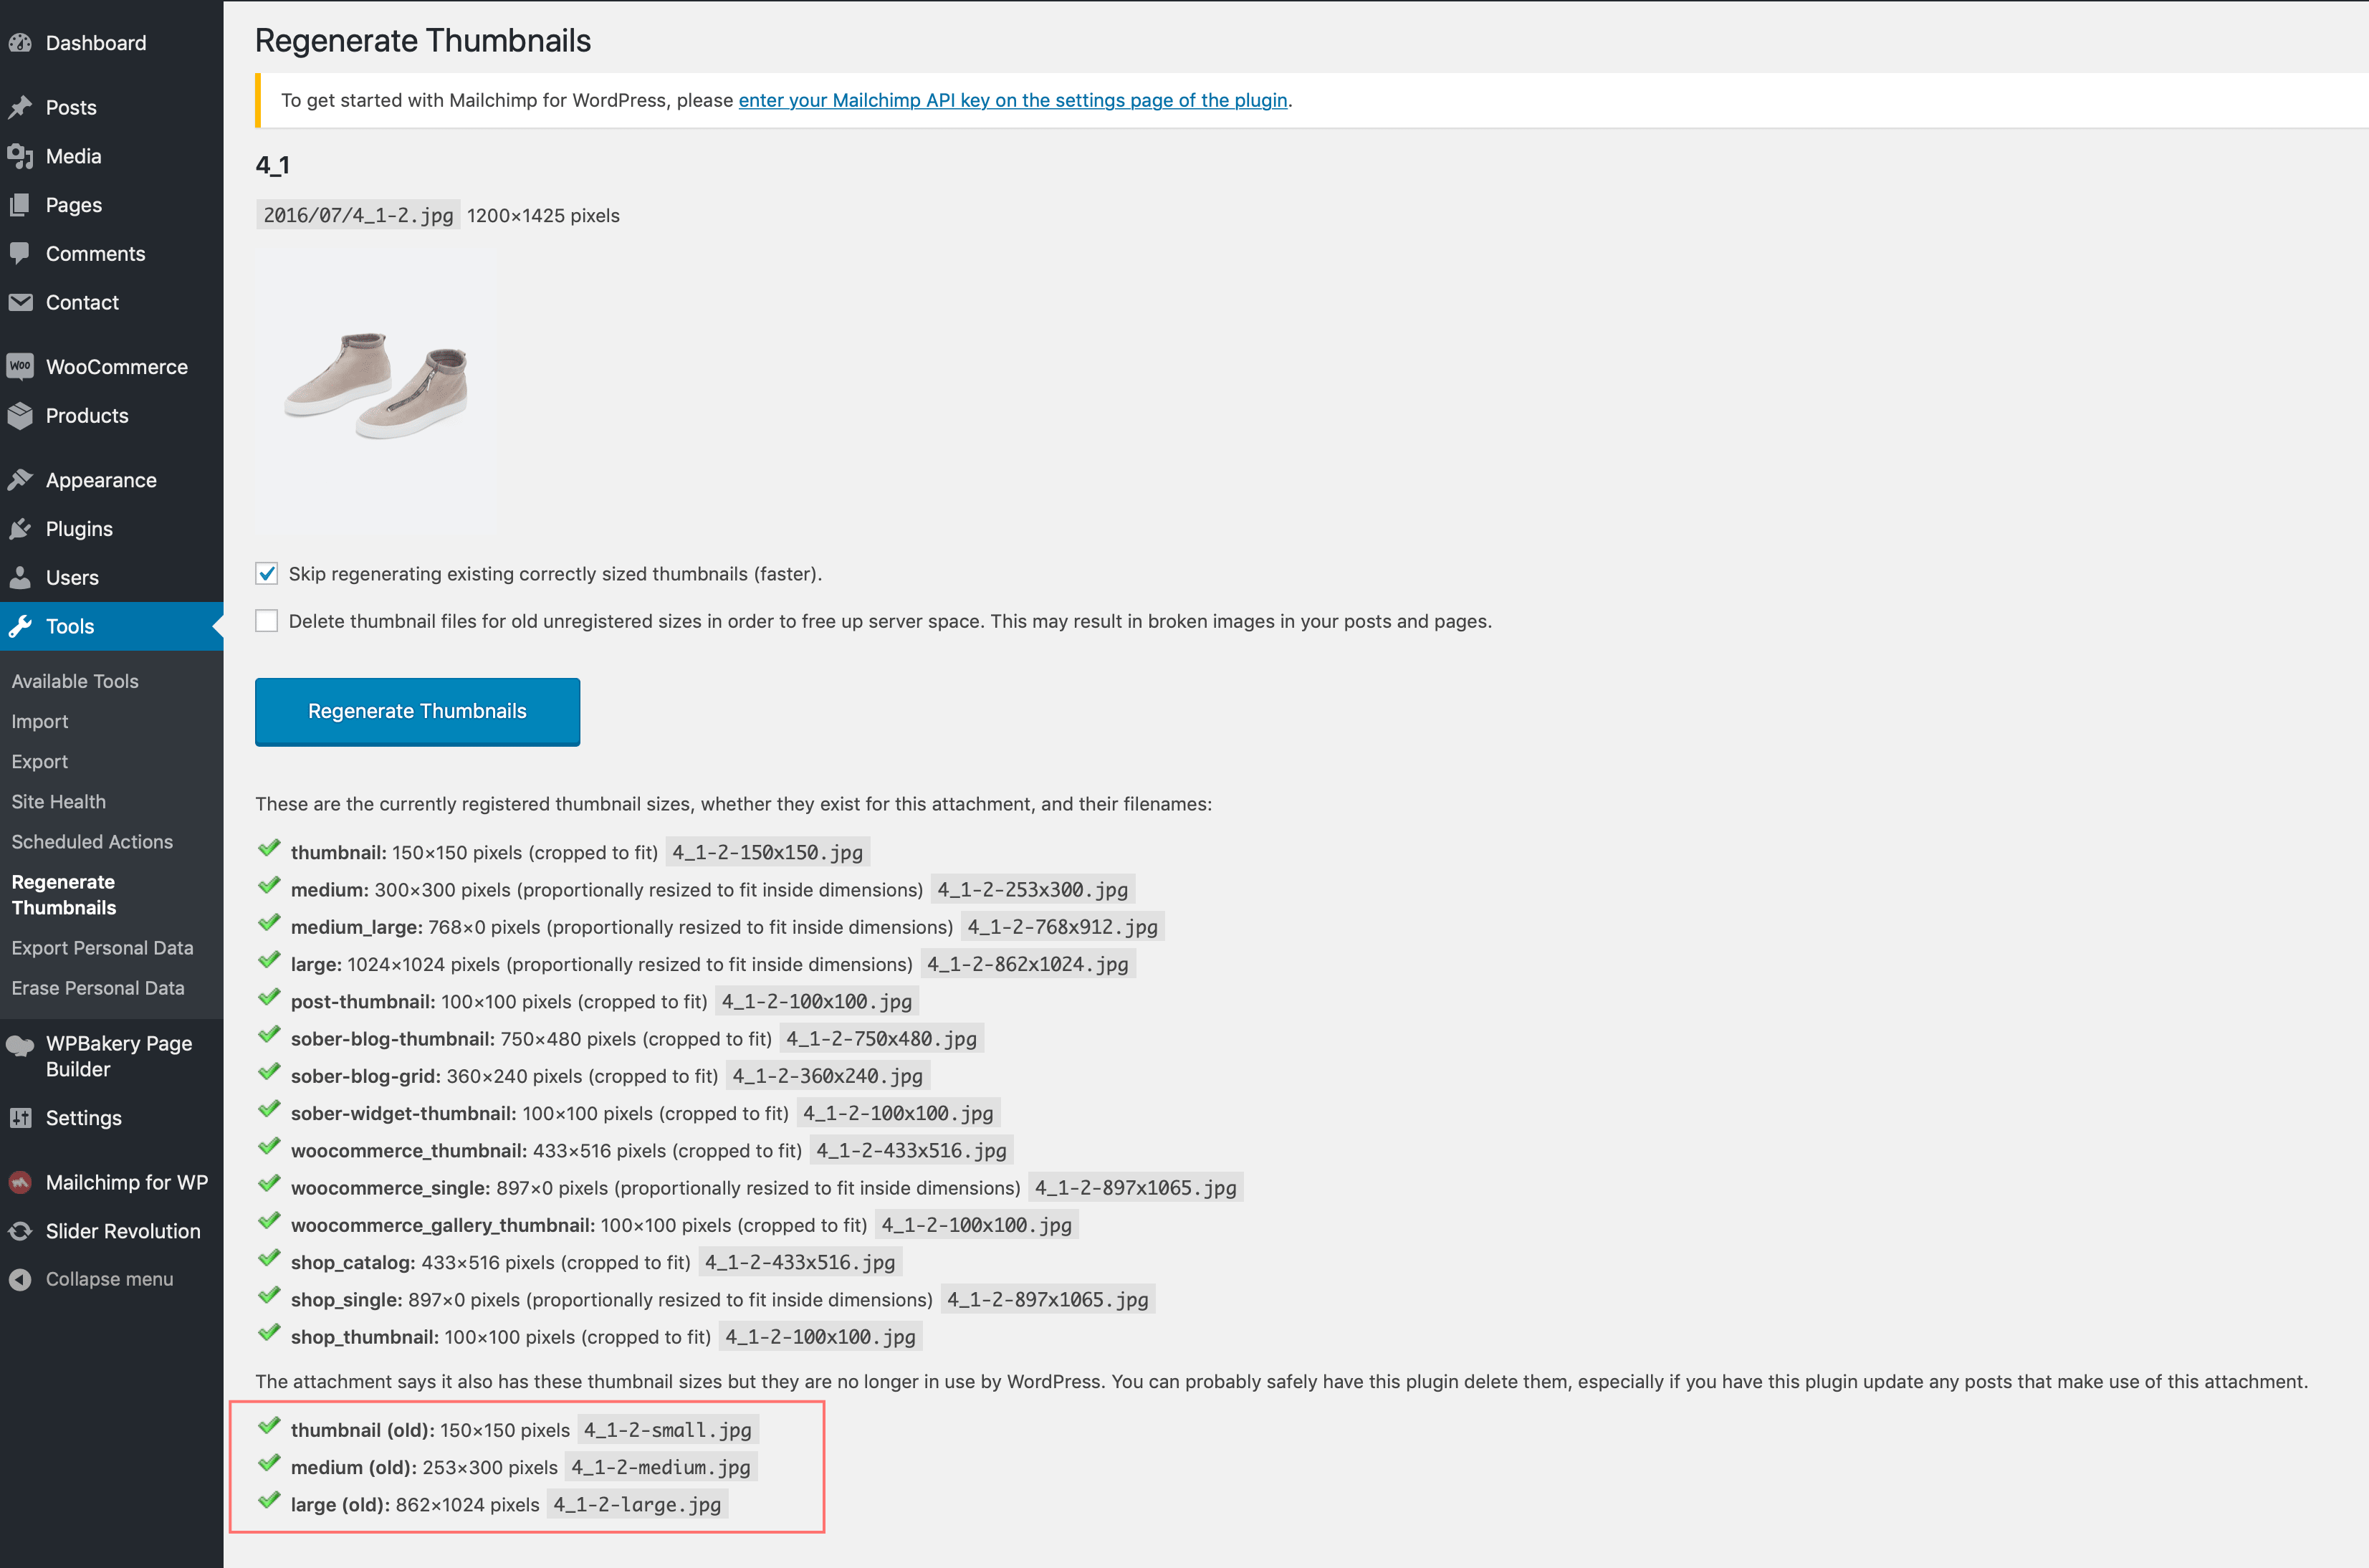Click the Tools icon in sidebar

[23, 626]
